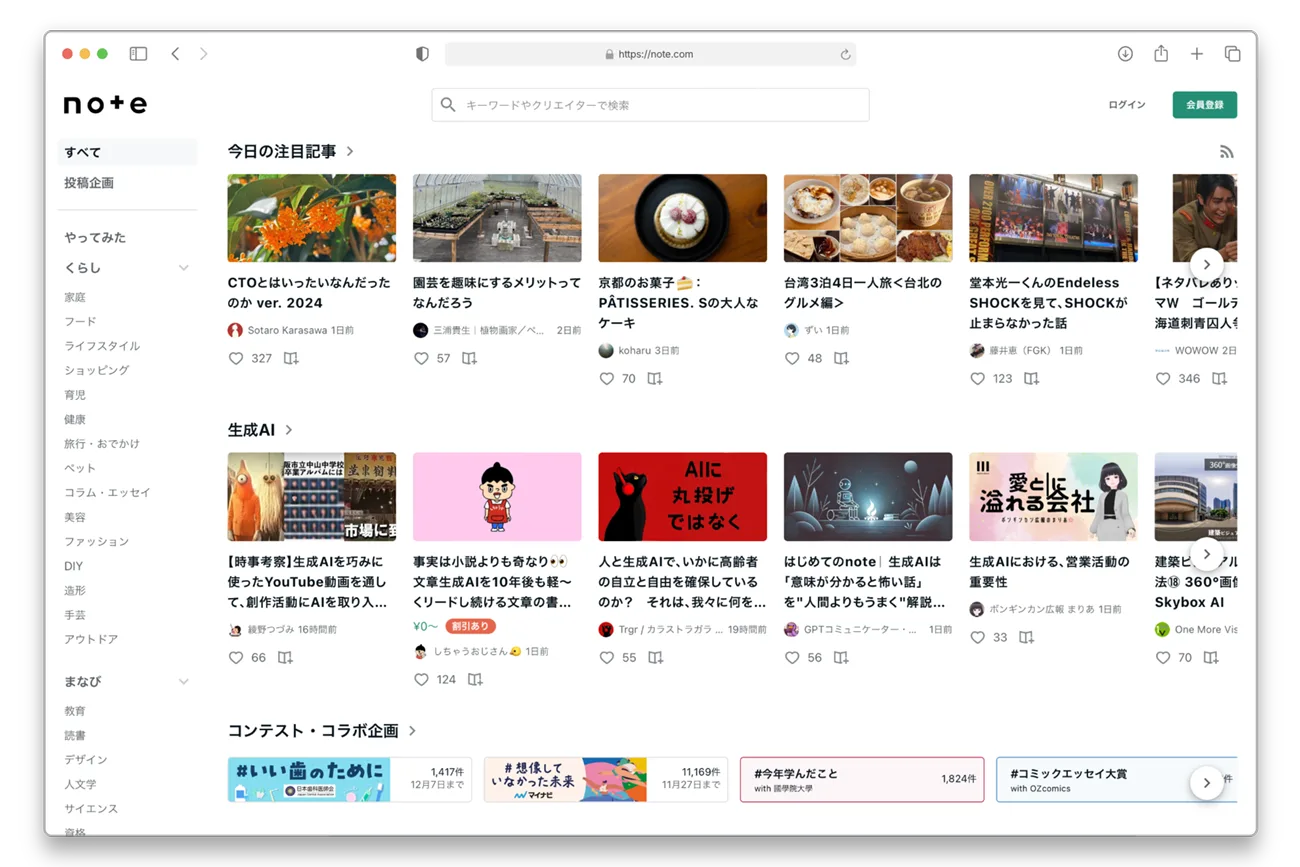Screen dimensions: 1300x867
Task: Toggle like on the はじめてのnote article
Action: [x=791, y=658]
